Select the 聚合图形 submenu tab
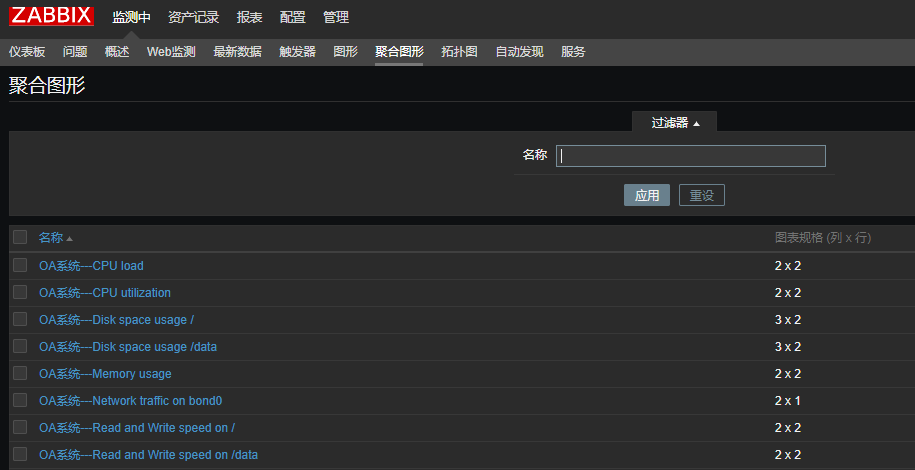This screenshot has height=470, width=915. point(399,52)
